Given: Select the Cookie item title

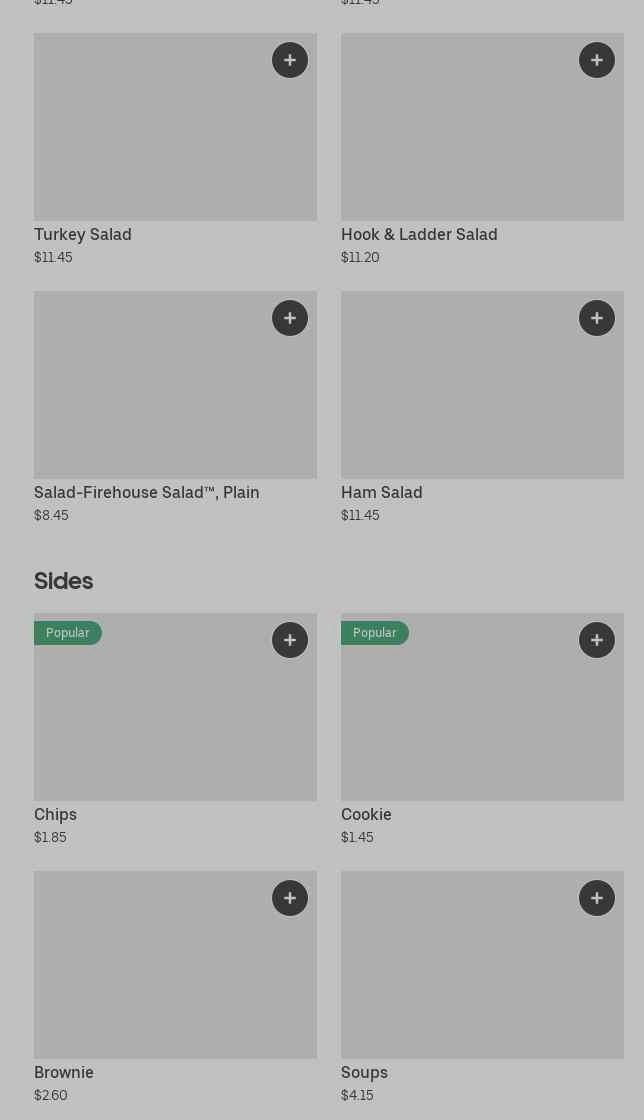Looking at the screenshot, I should coord(366,814).
